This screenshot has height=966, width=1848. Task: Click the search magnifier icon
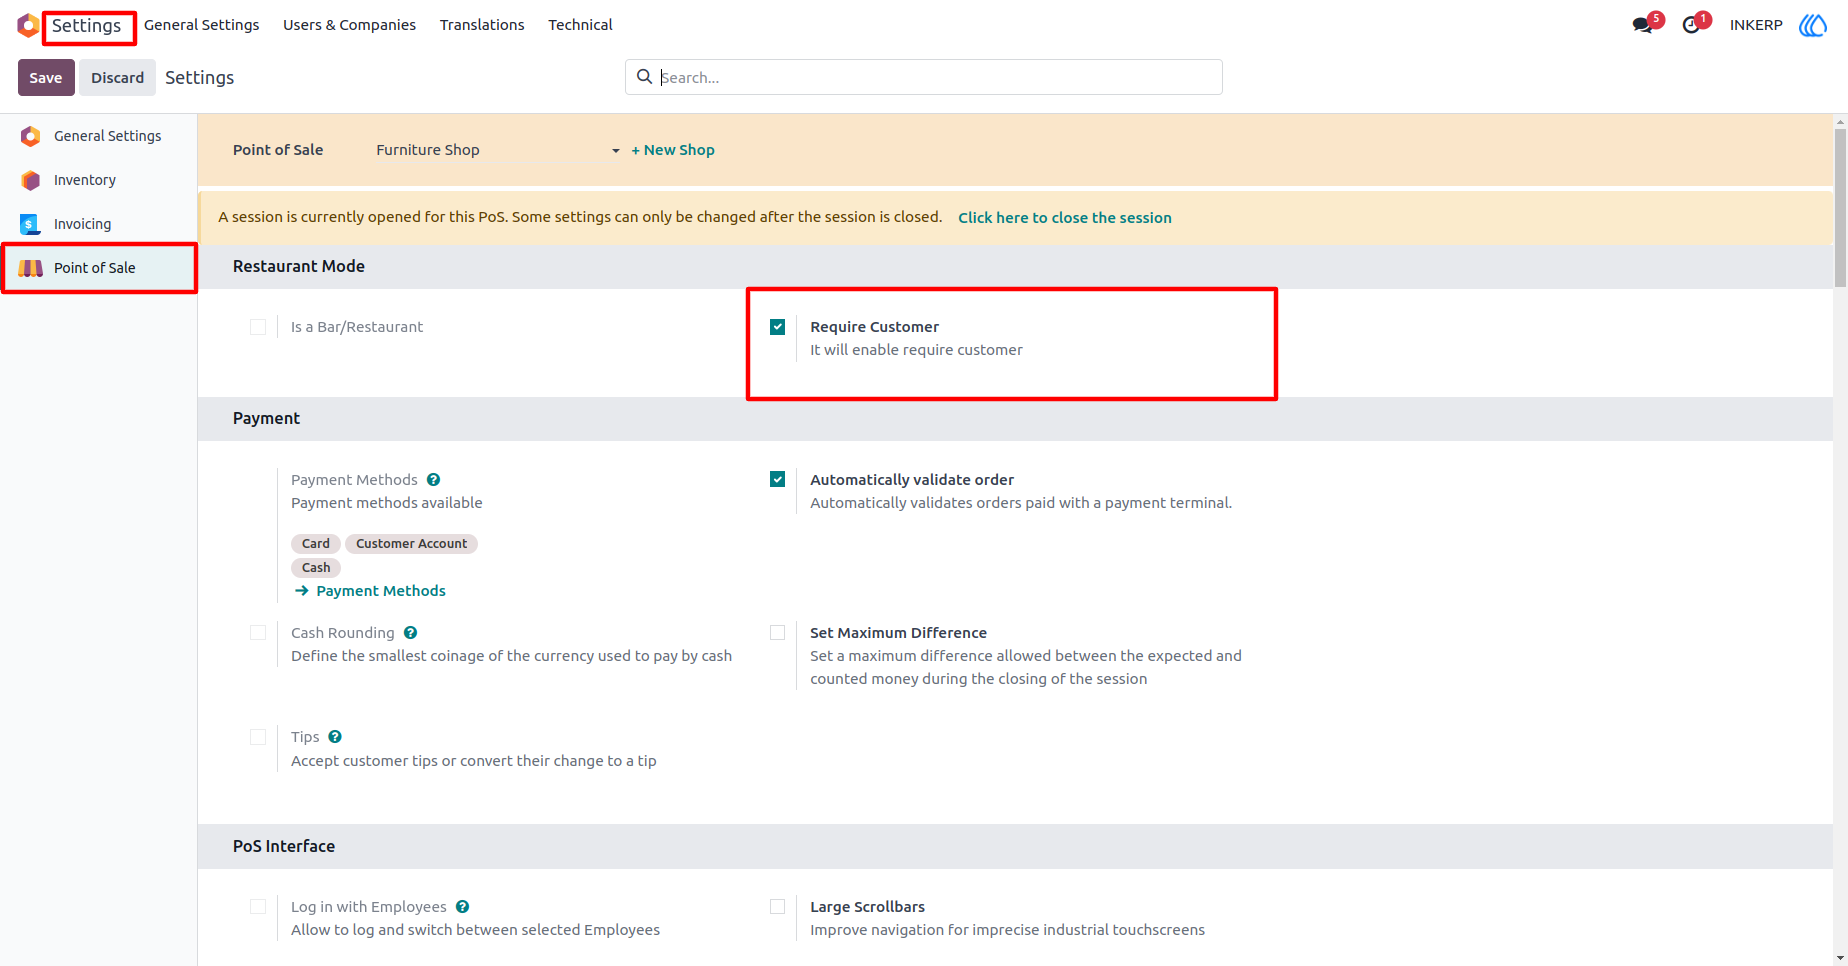tap(645, 77)
